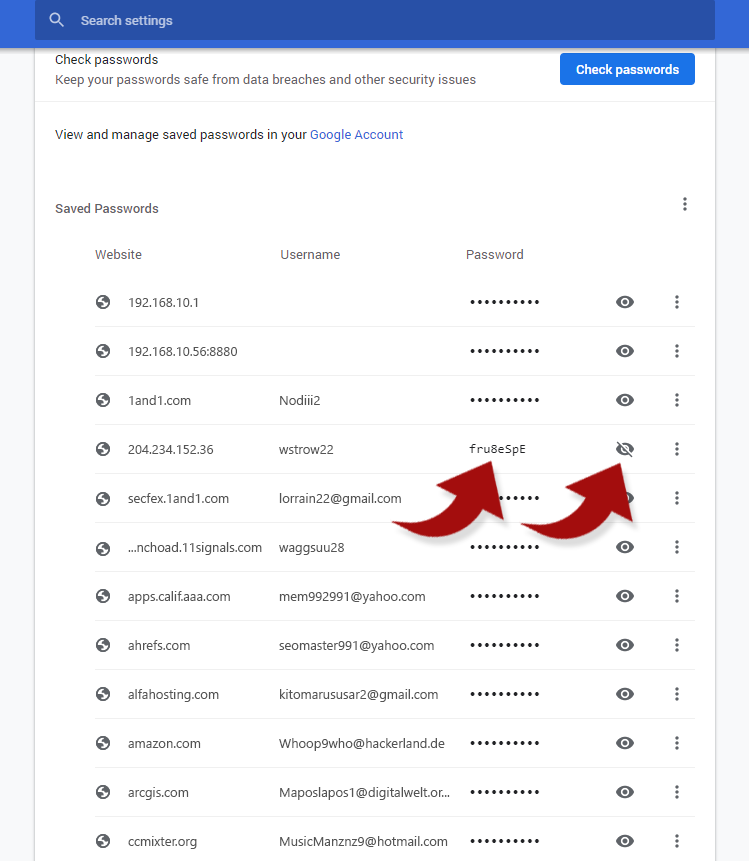Screen dimensions: 749x861
Task: Show password for apps.calif.aaa.com
Action: tap(625, 596)
